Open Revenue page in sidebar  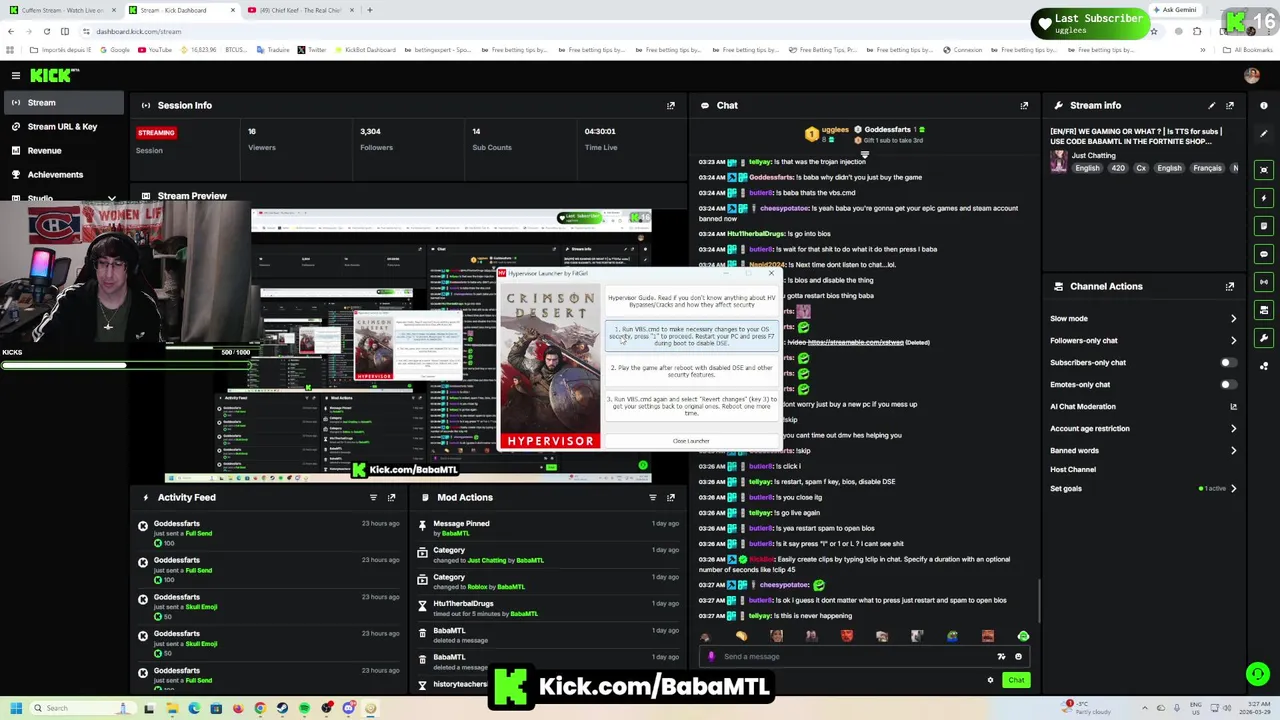tap(62, 151)
